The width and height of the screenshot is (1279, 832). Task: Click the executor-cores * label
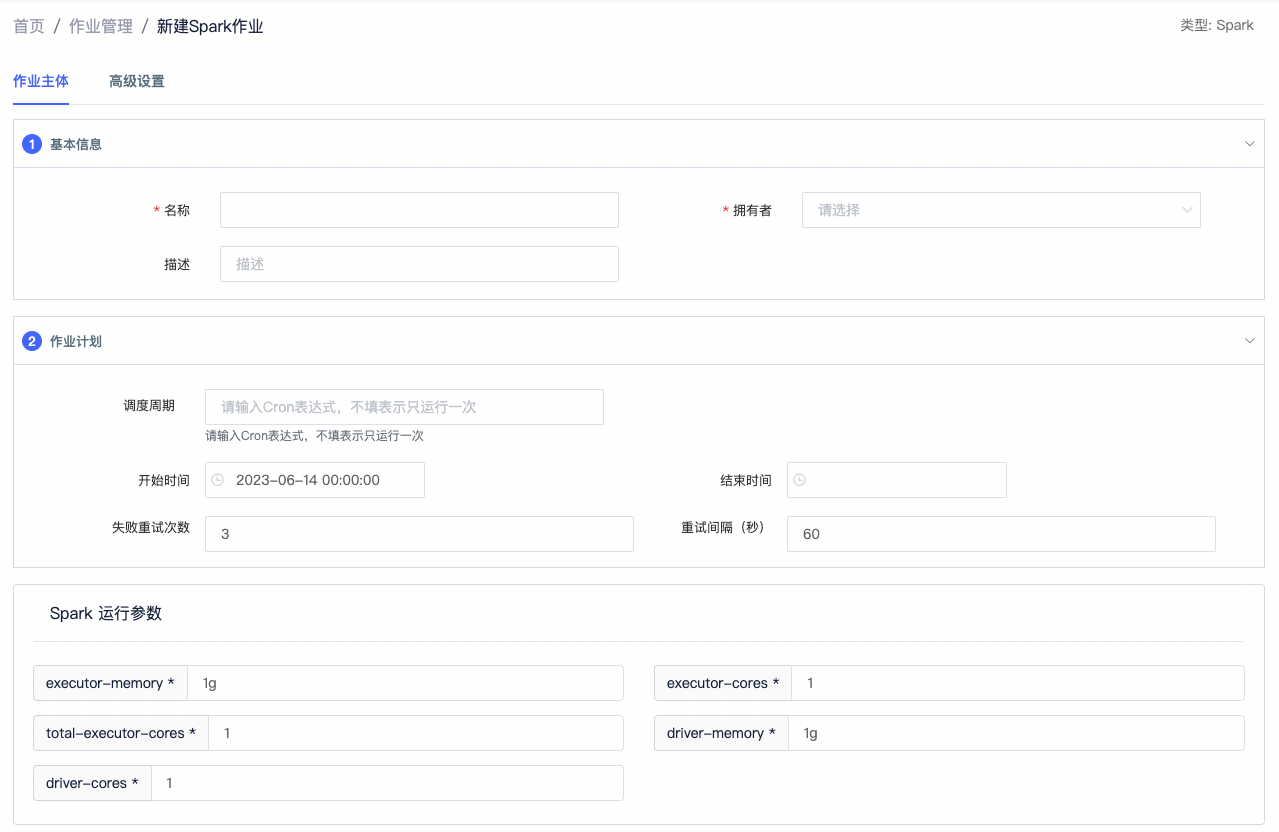point(723,683)
